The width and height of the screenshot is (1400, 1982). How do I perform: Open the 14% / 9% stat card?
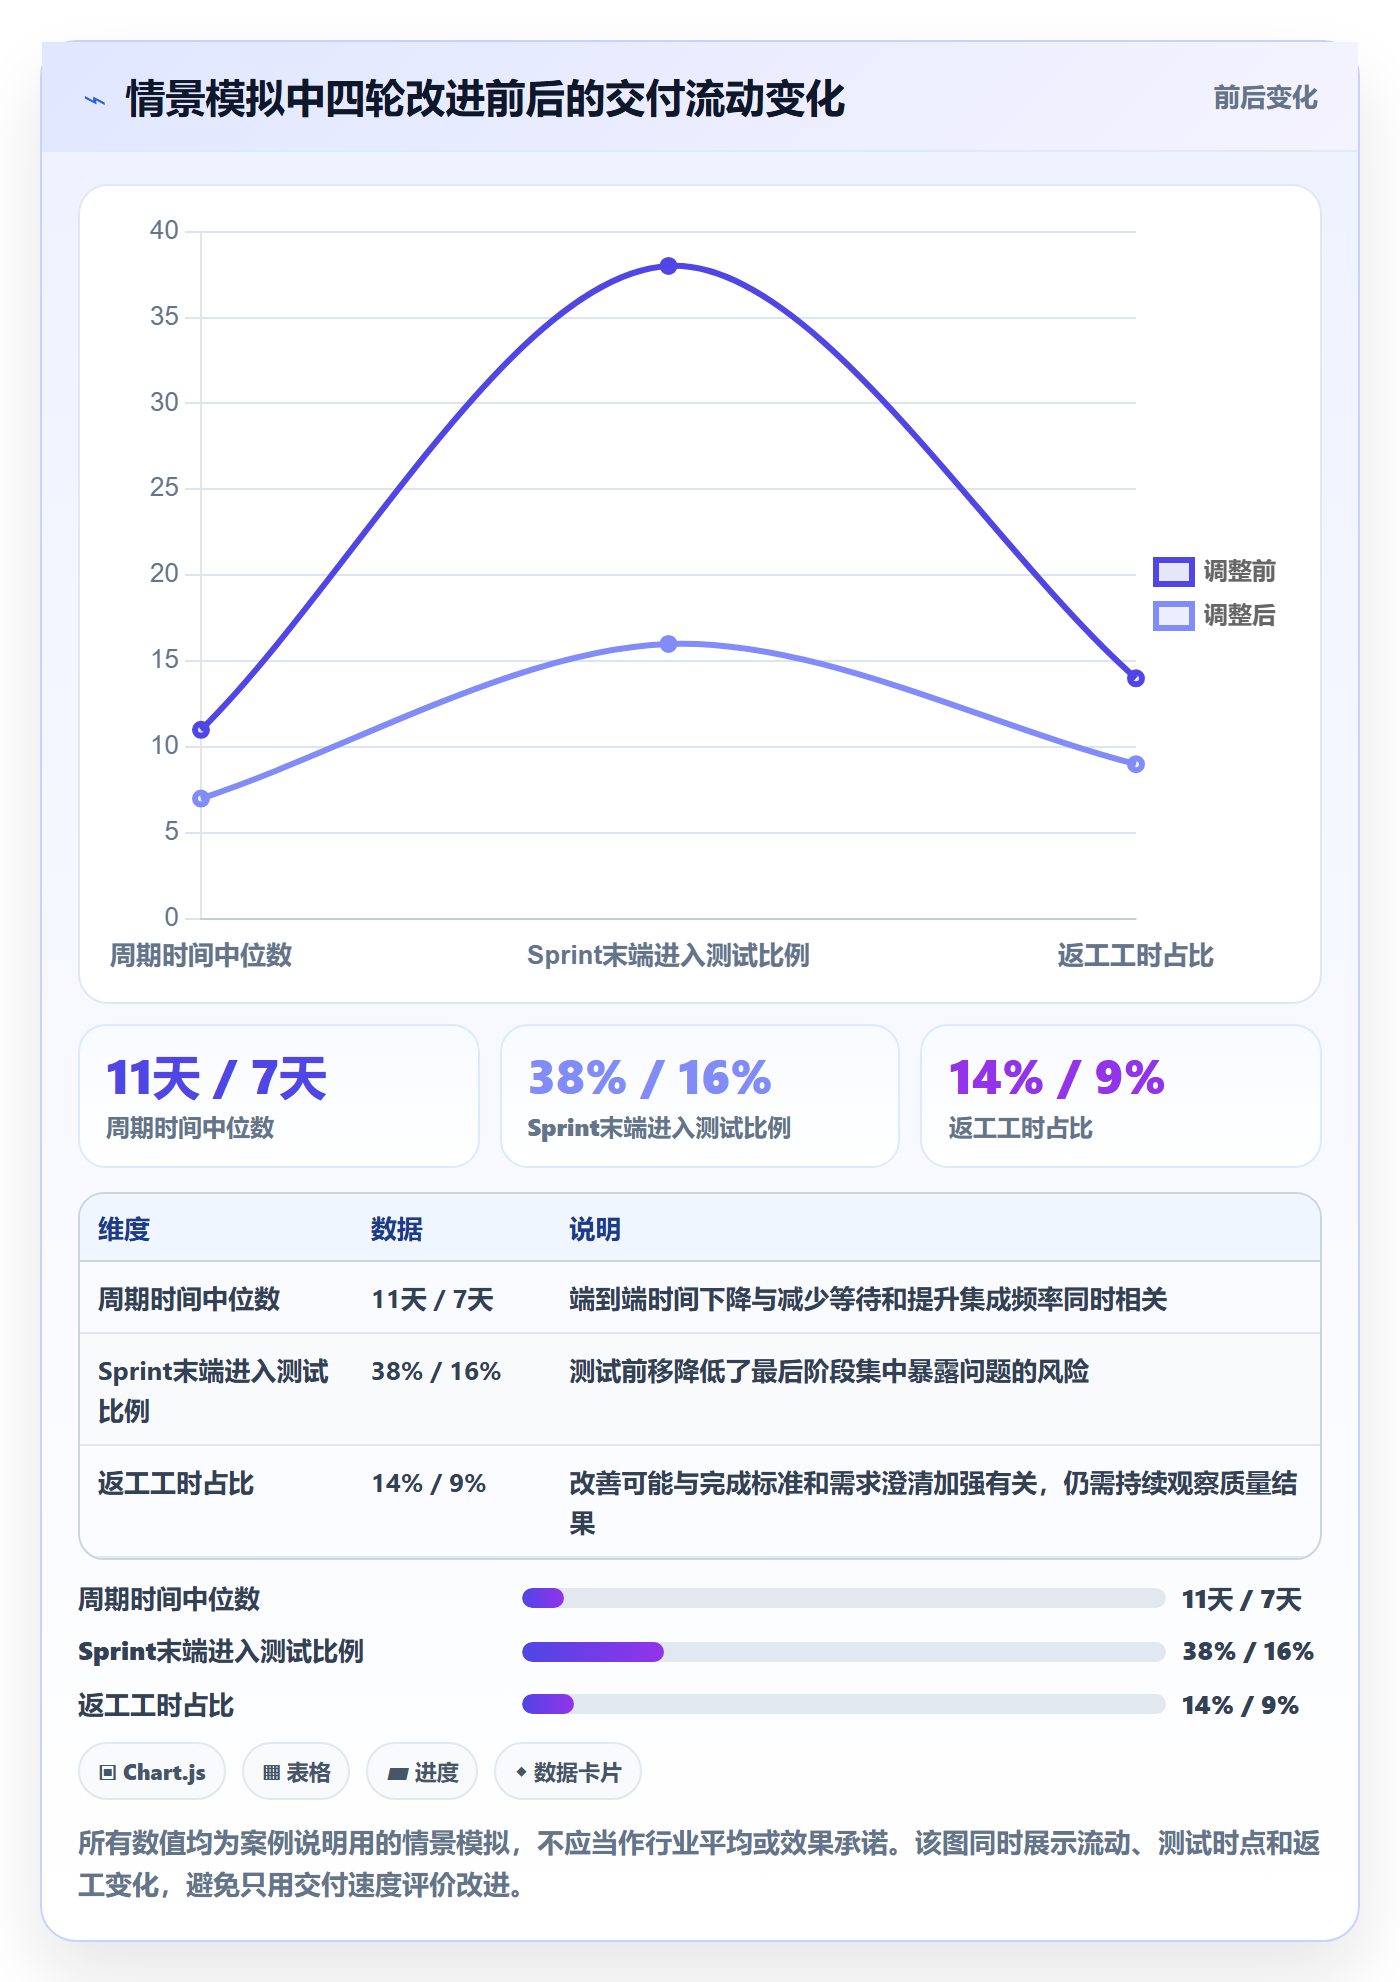coord(1121,1096)
